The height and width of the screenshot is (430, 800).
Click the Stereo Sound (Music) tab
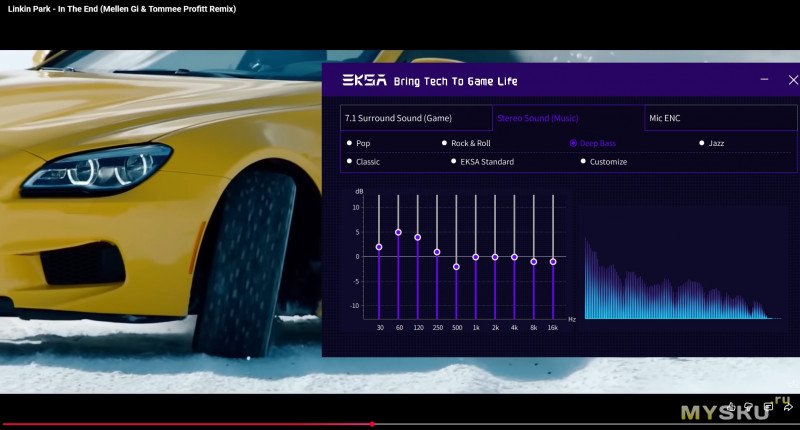568,118
